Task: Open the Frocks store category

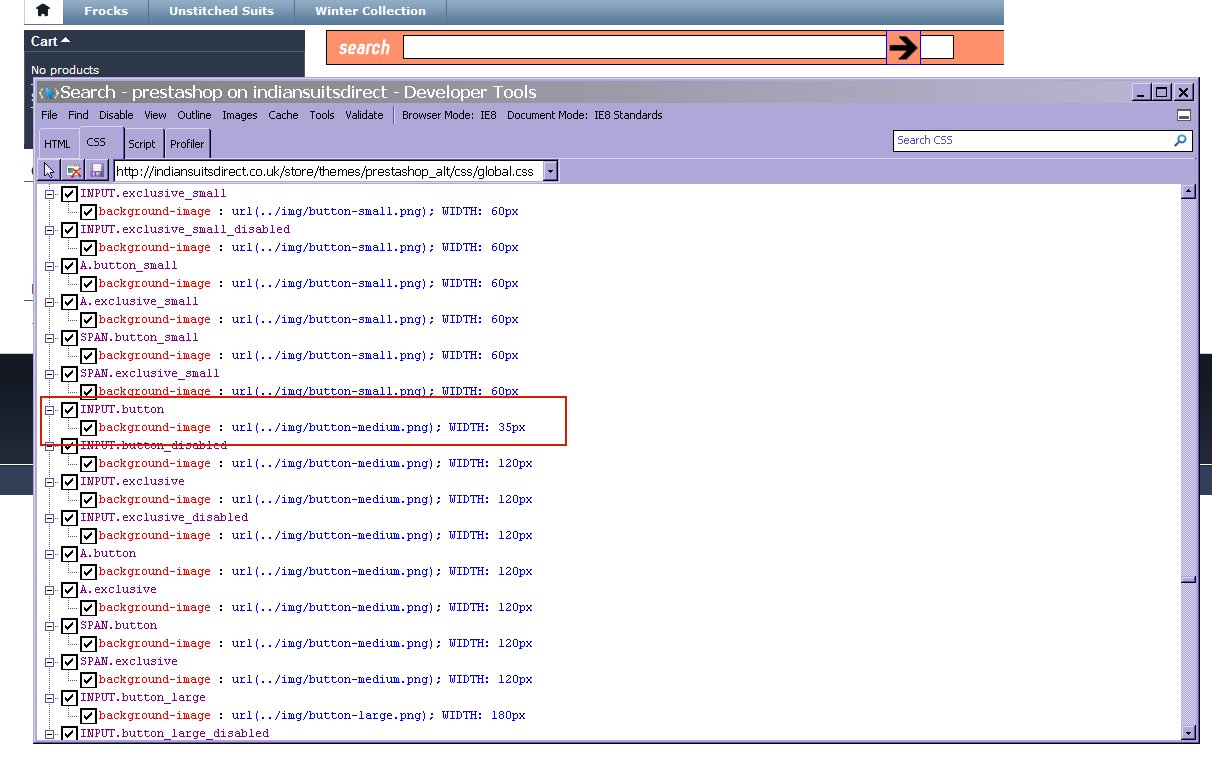Action: pos(106,11)
